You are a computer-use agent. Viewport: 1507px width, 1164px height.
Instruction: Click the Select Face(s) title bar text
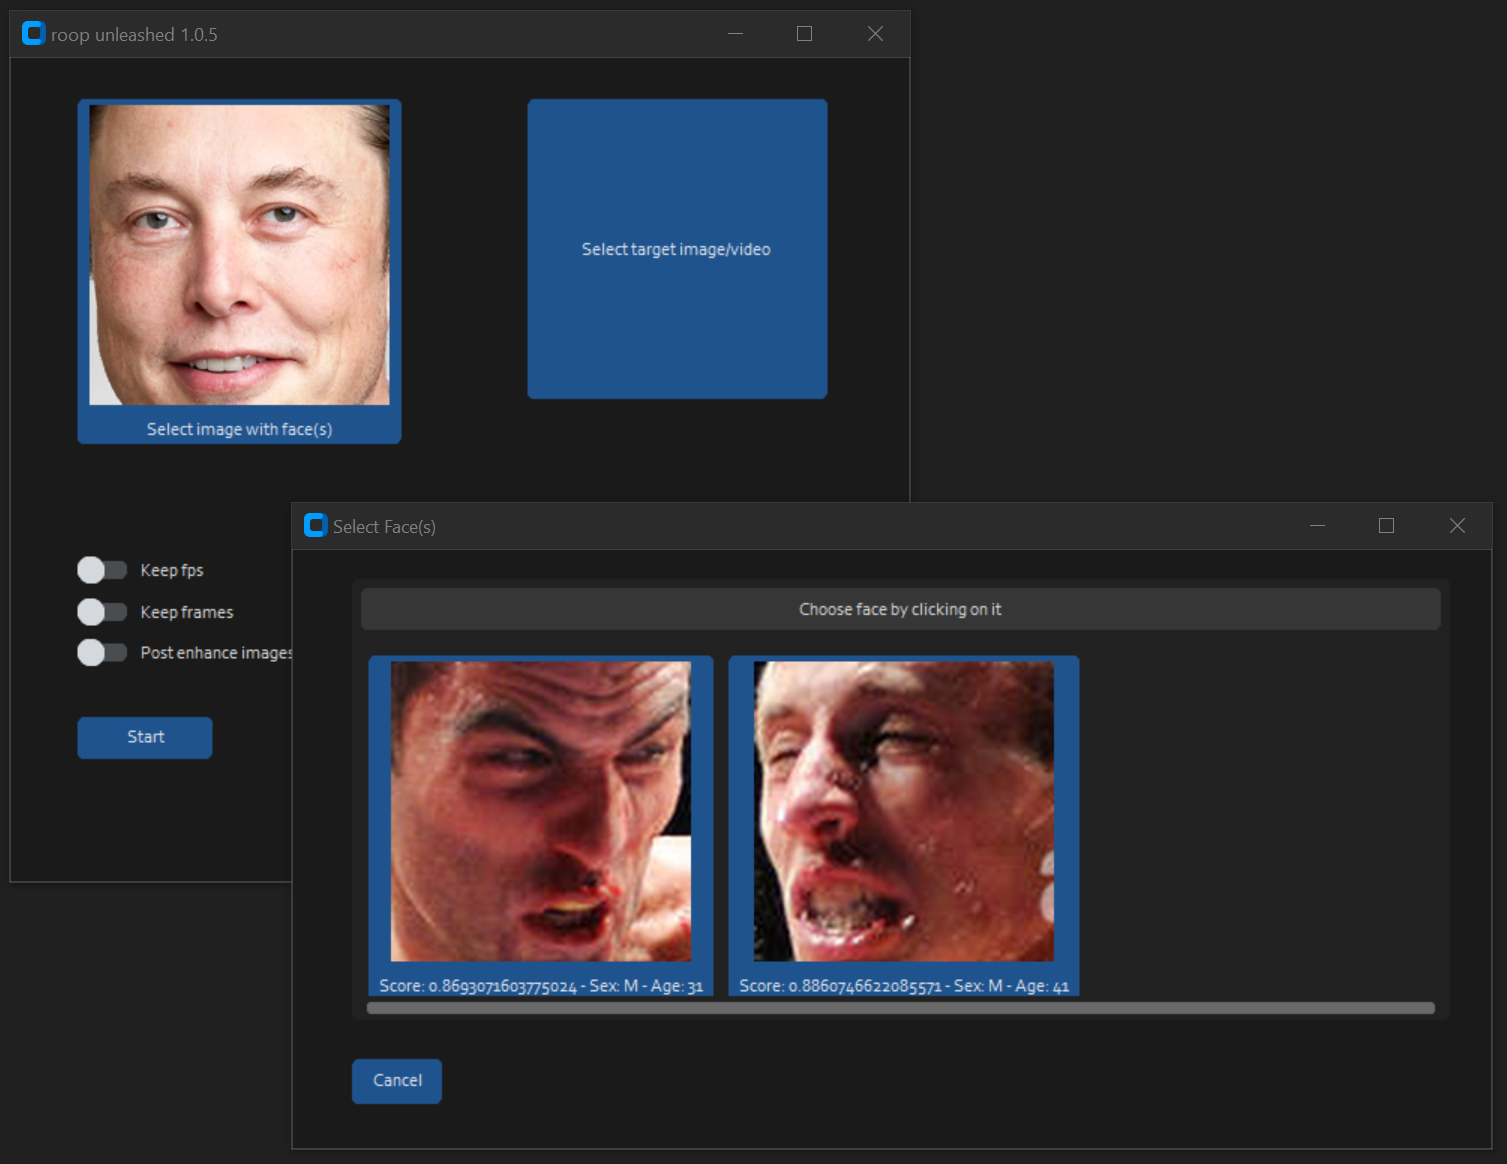(x=384, y=526)
